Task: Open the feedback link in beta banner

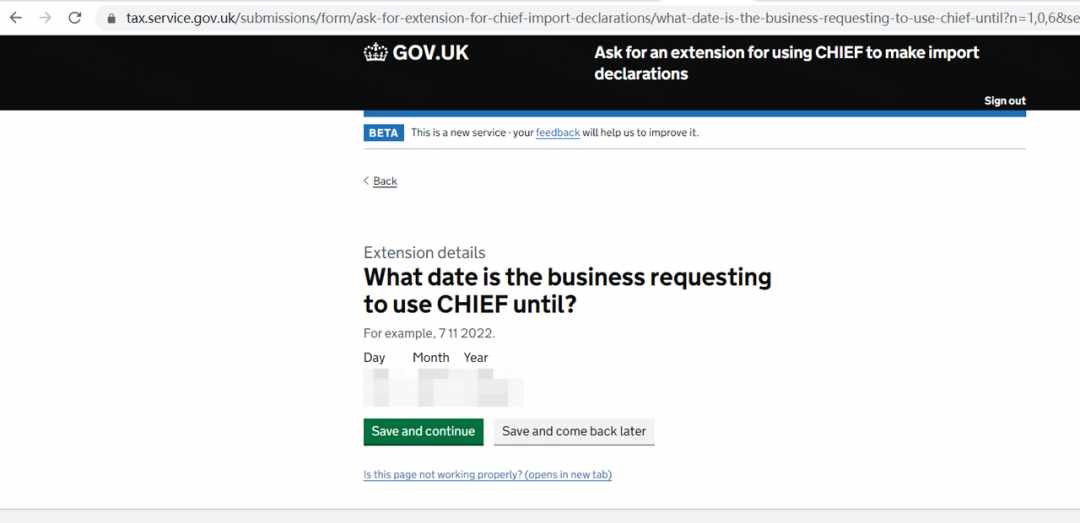Action: pos(558,132)
